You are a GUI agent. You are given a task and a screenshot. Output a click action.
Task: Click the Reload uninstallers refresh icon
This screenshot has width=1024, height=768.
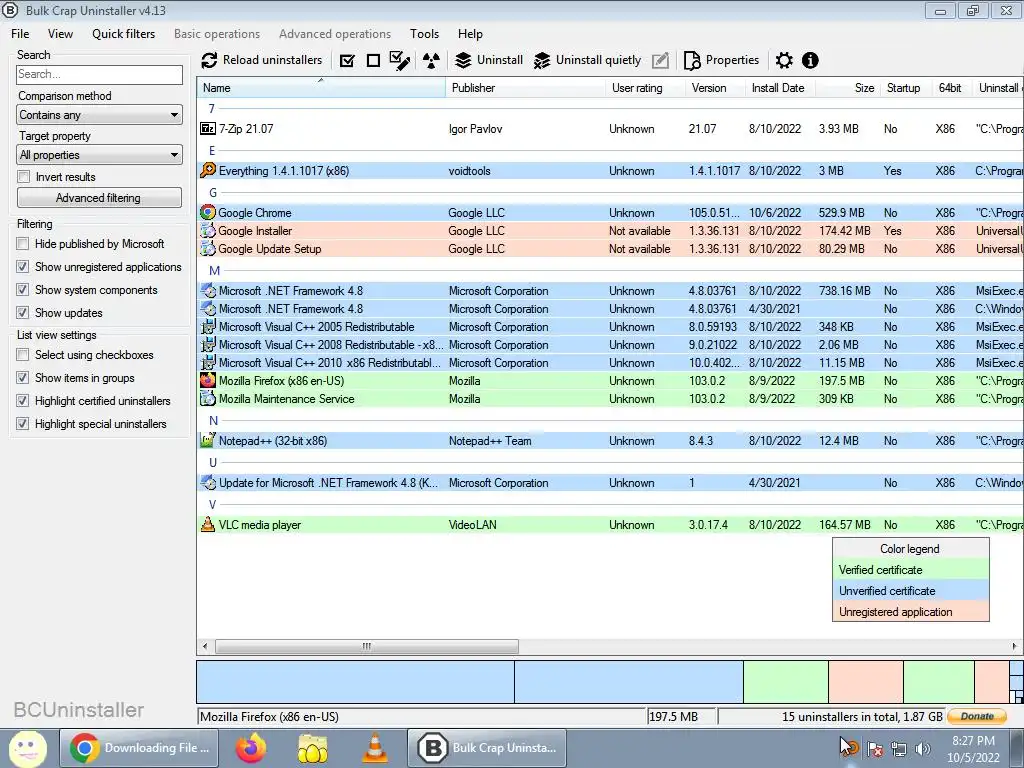click(x=209, y=60)
